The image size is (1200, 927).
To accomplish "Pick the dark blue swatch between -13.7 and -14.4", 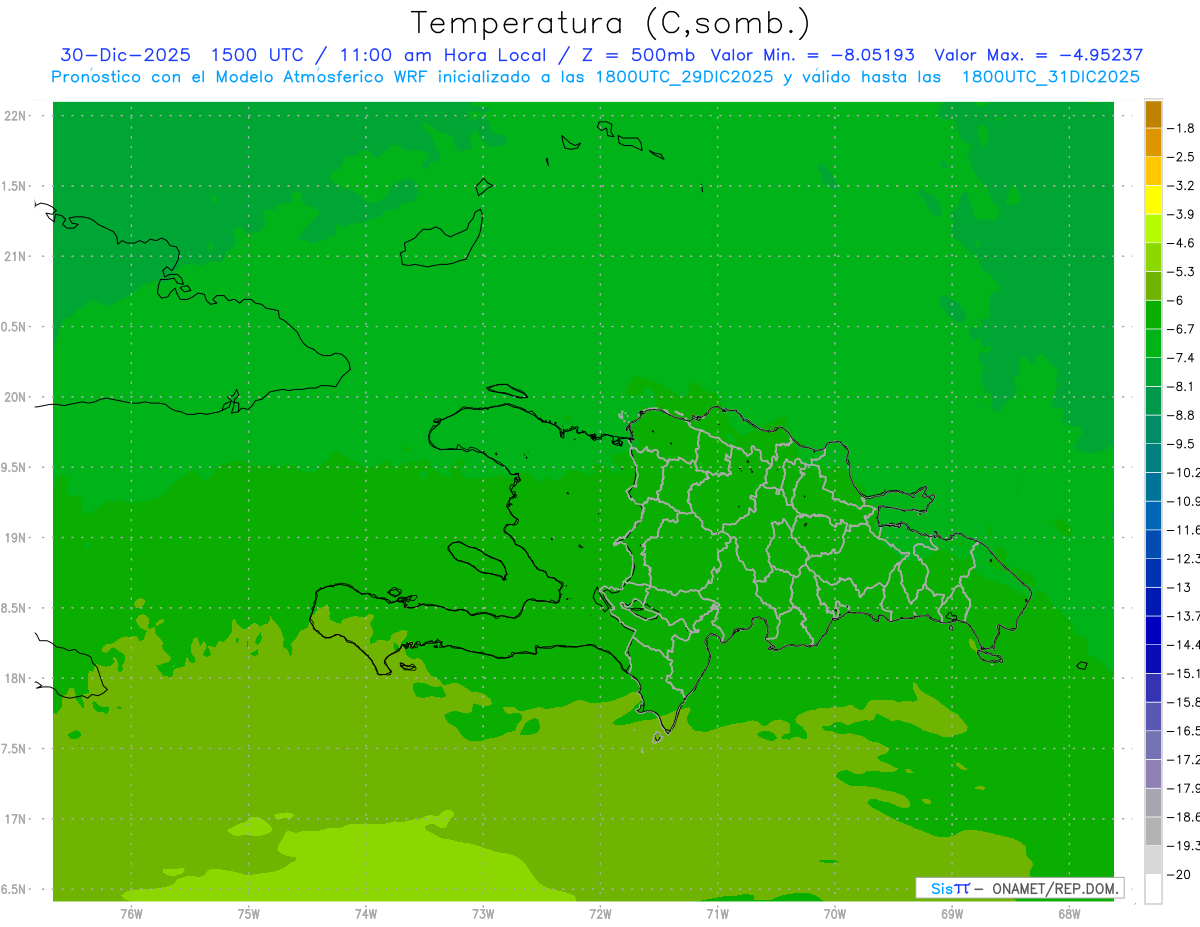I will coord(1153,630).
